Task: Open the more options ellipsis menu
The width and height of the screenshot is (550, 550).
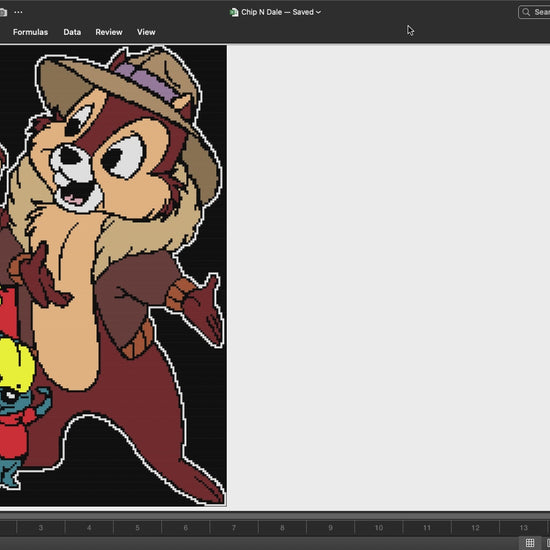Action: (x=18, y=12)
